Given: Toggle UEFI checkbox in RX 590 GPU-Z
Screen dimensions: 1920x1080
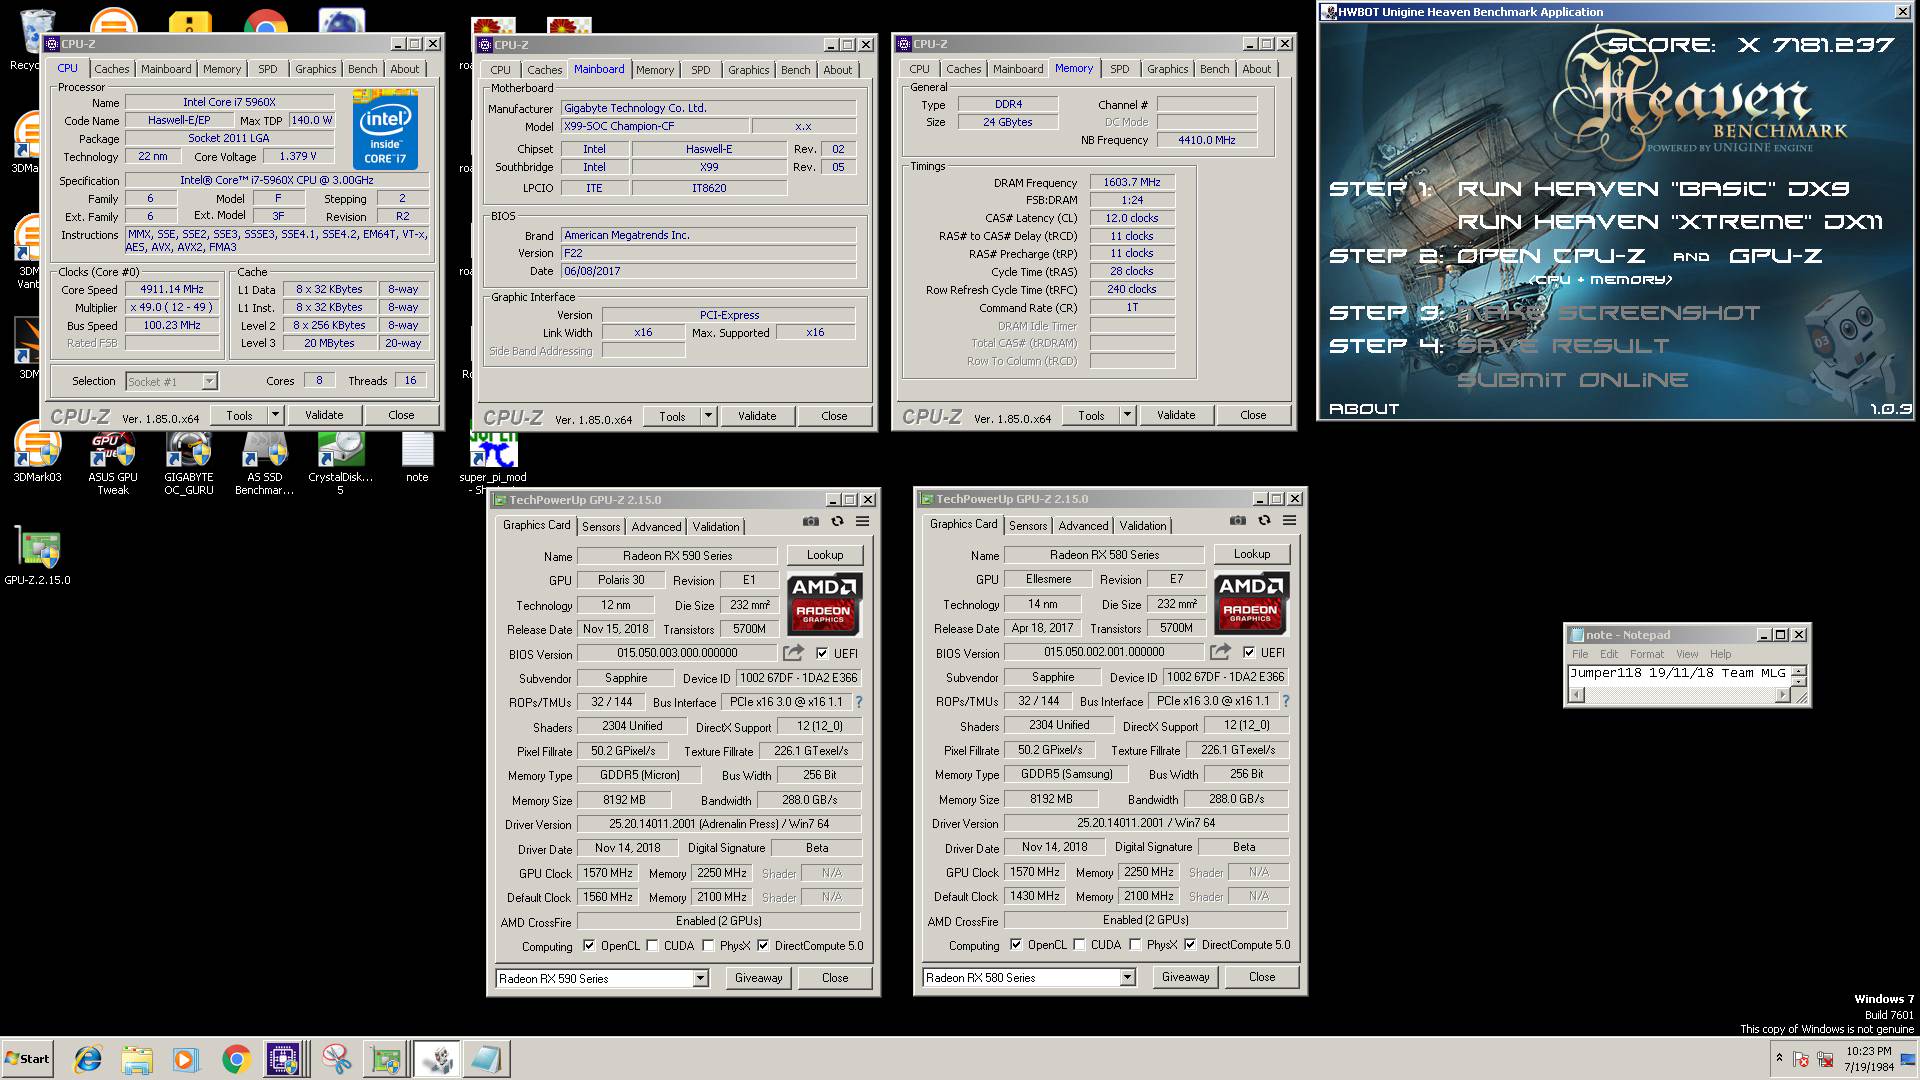Looking at the screenshot, I should pyautogui.click(x=822, y=653).
